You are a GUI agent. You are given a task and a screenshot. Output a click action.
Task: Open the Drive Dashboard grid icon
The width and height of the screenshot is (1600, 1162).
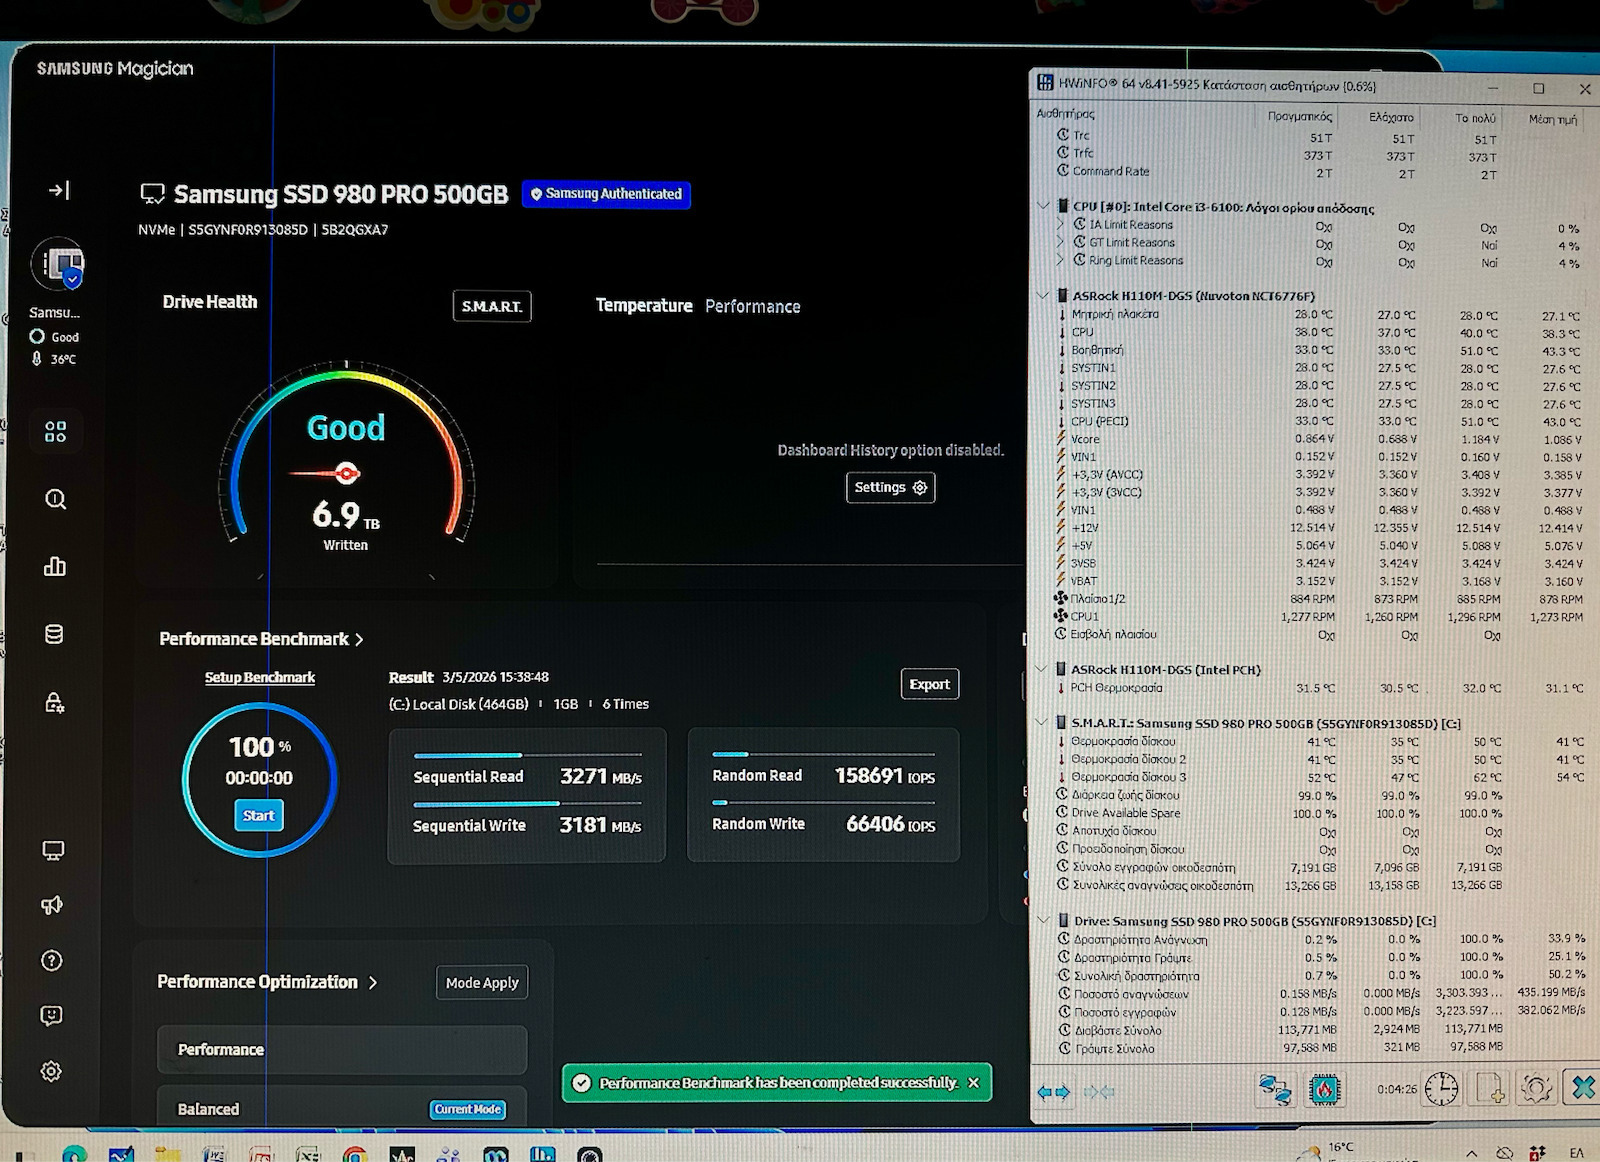point(55,432)
